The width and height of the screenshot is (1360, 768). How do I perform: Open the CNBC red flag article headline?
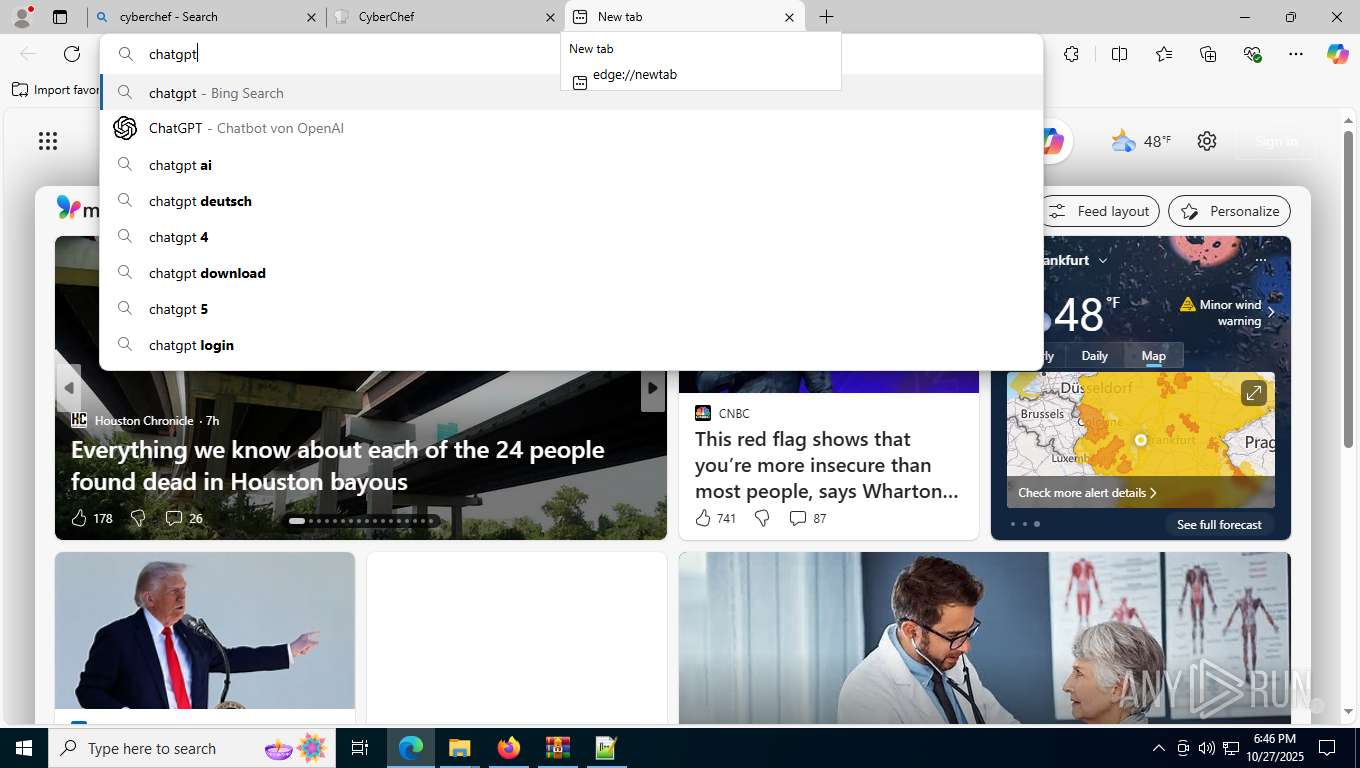(x=827, y=465)
